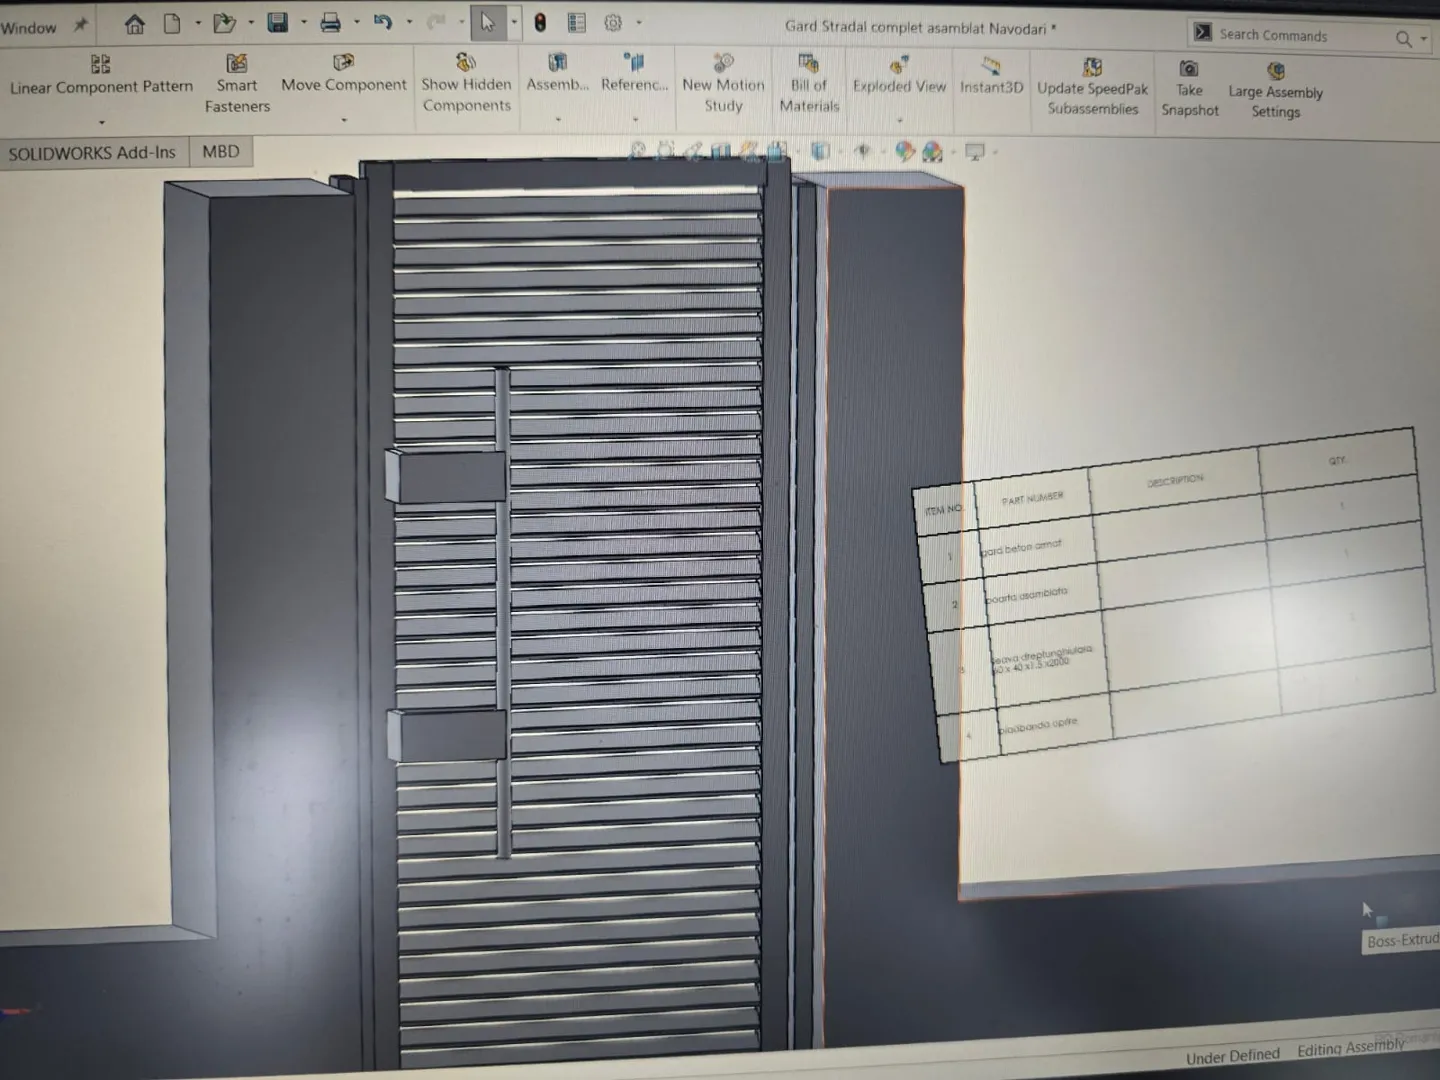Expand the Linear Component Pattern dropdown arrow
The height and width of the screenshot is (1080, 1440).
[101, 122]
